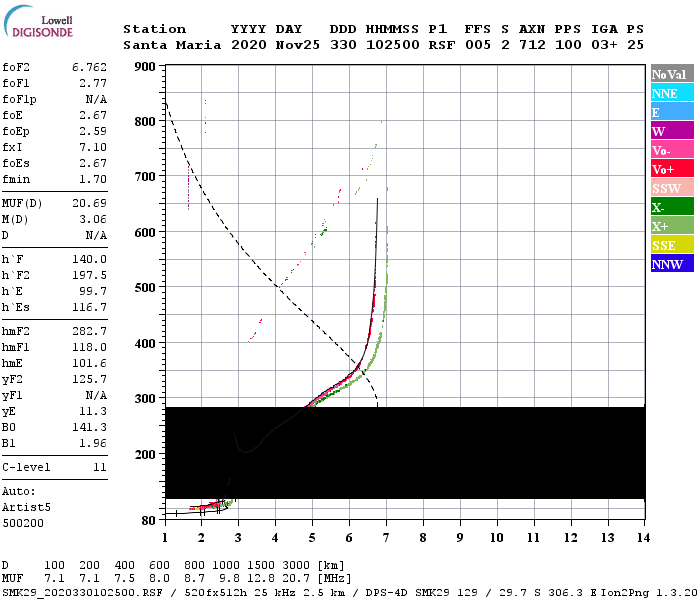Click the Artist5 auto-scaling label
The image size is (700, 600).
[x=26, y=508]
